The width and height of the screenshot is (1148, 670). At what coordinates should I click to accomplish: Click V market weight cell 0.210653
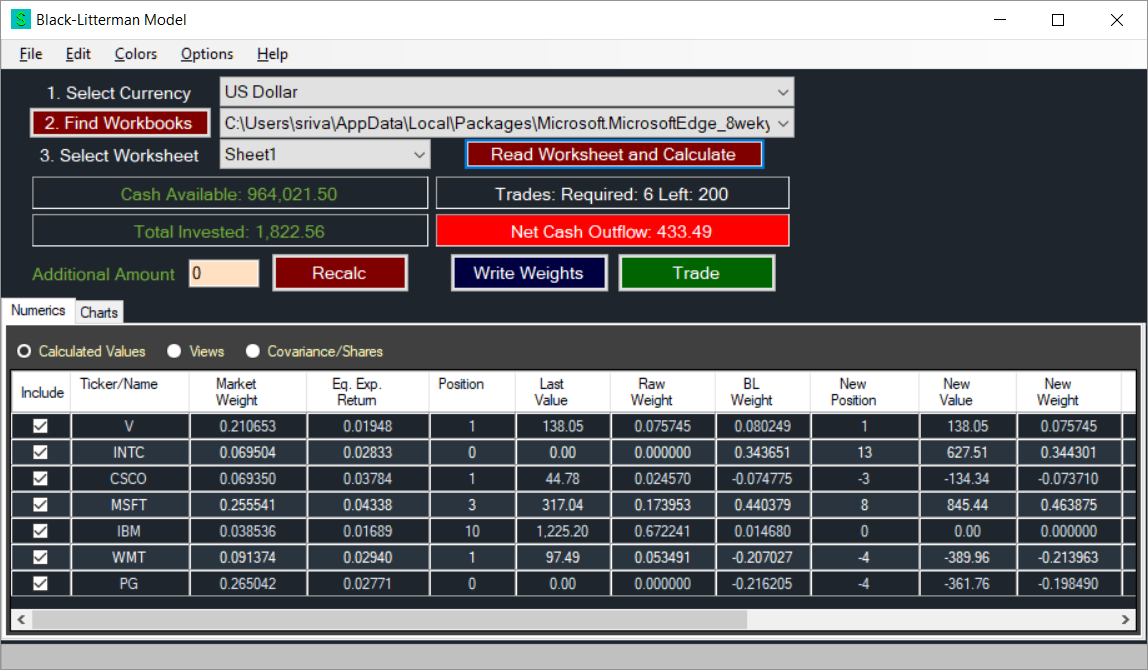[x=247, y=426]
